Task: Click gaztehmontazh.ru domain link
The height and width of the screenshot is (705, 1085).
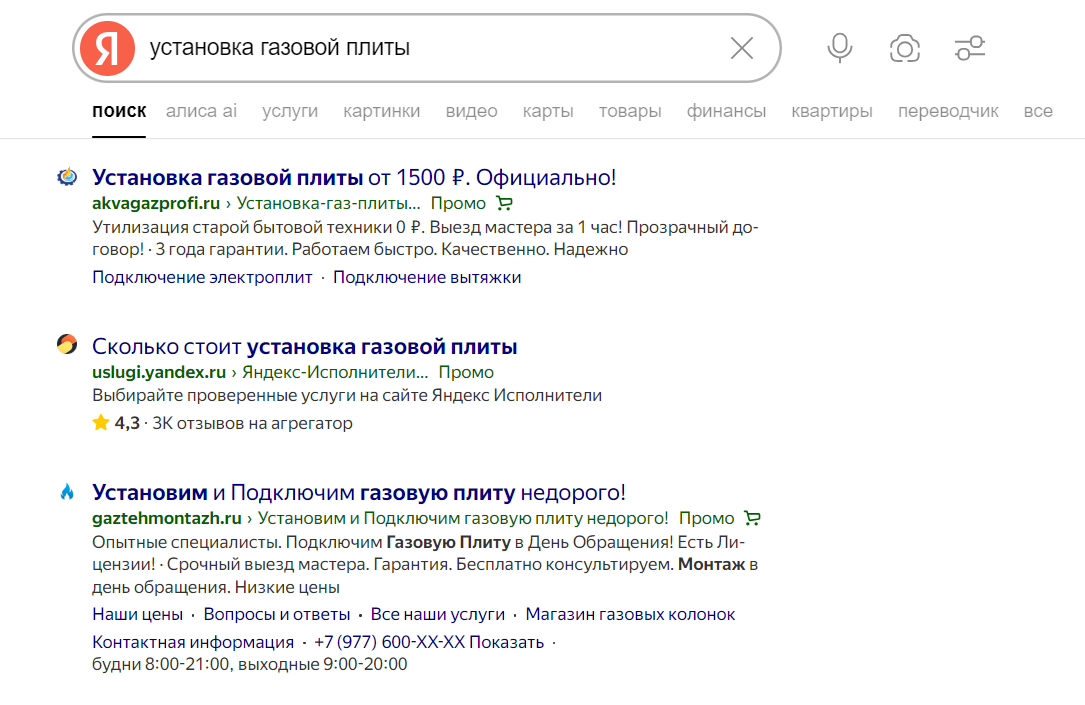Action: (167, 518)
